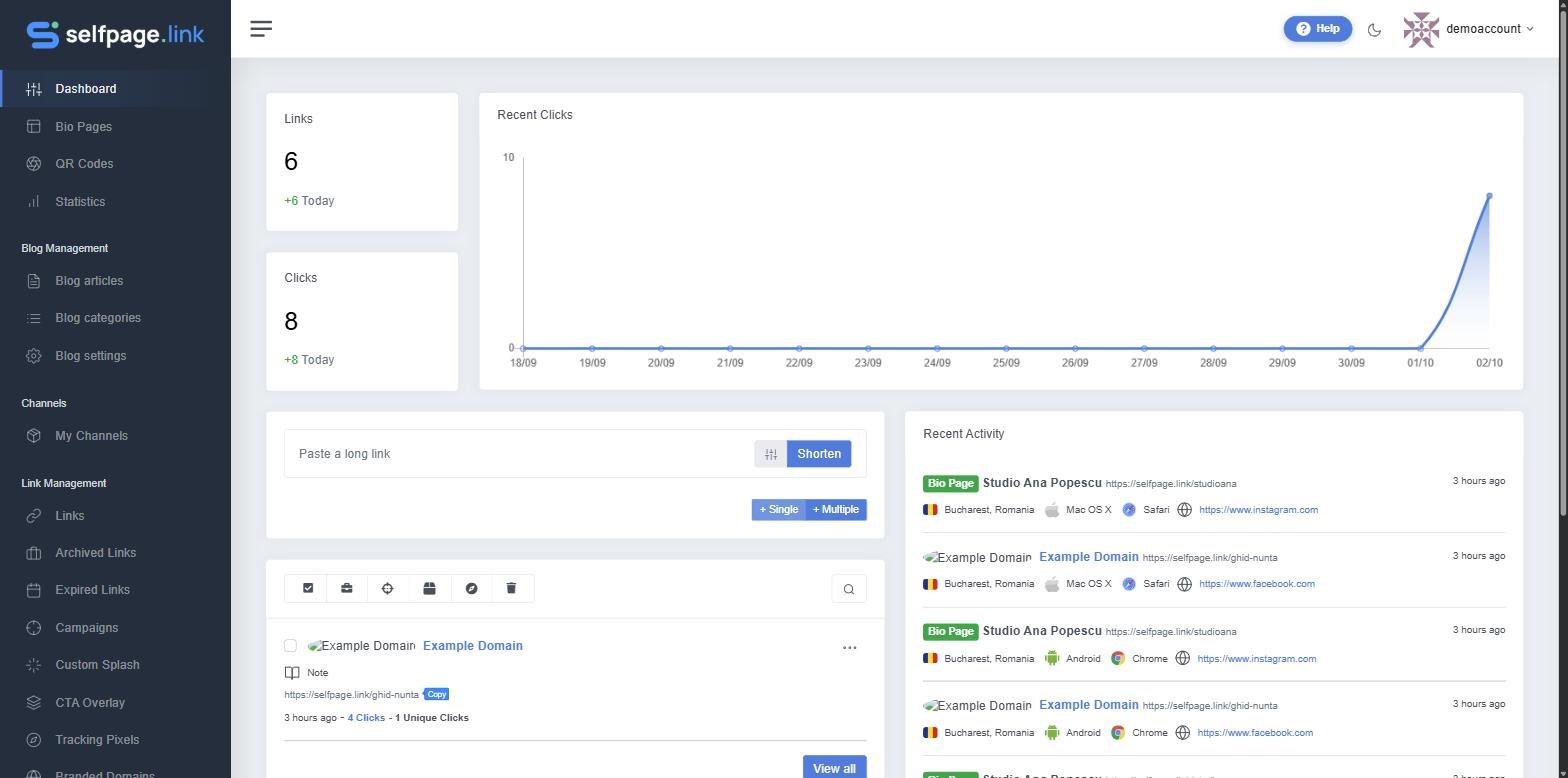
Task: Click the briefcase toolbar icon
Action: click(347, 589)
